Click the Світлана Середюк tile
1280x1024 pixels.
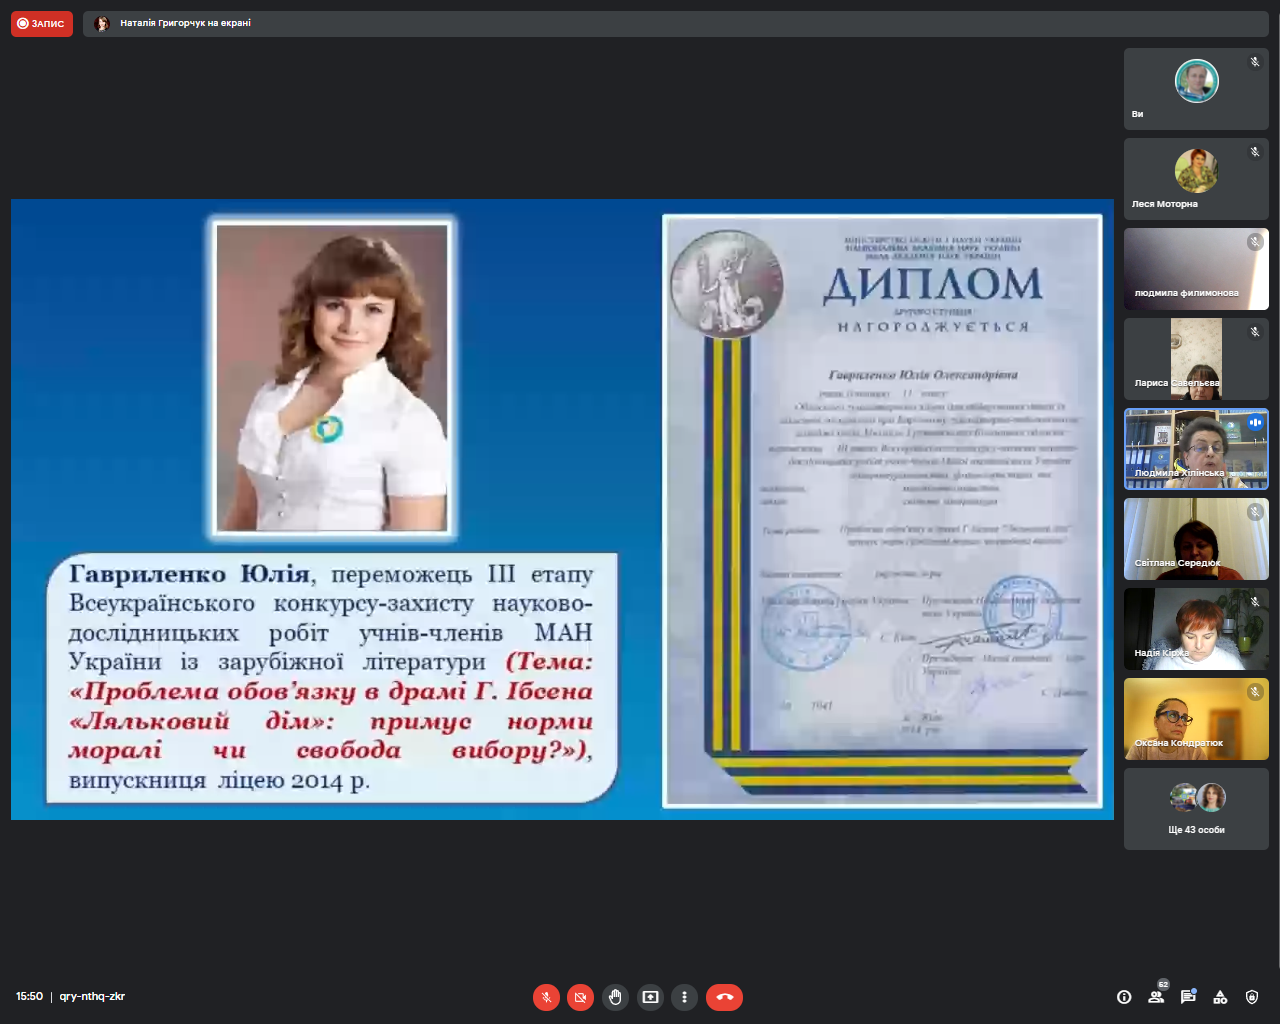coord(1196,539)
